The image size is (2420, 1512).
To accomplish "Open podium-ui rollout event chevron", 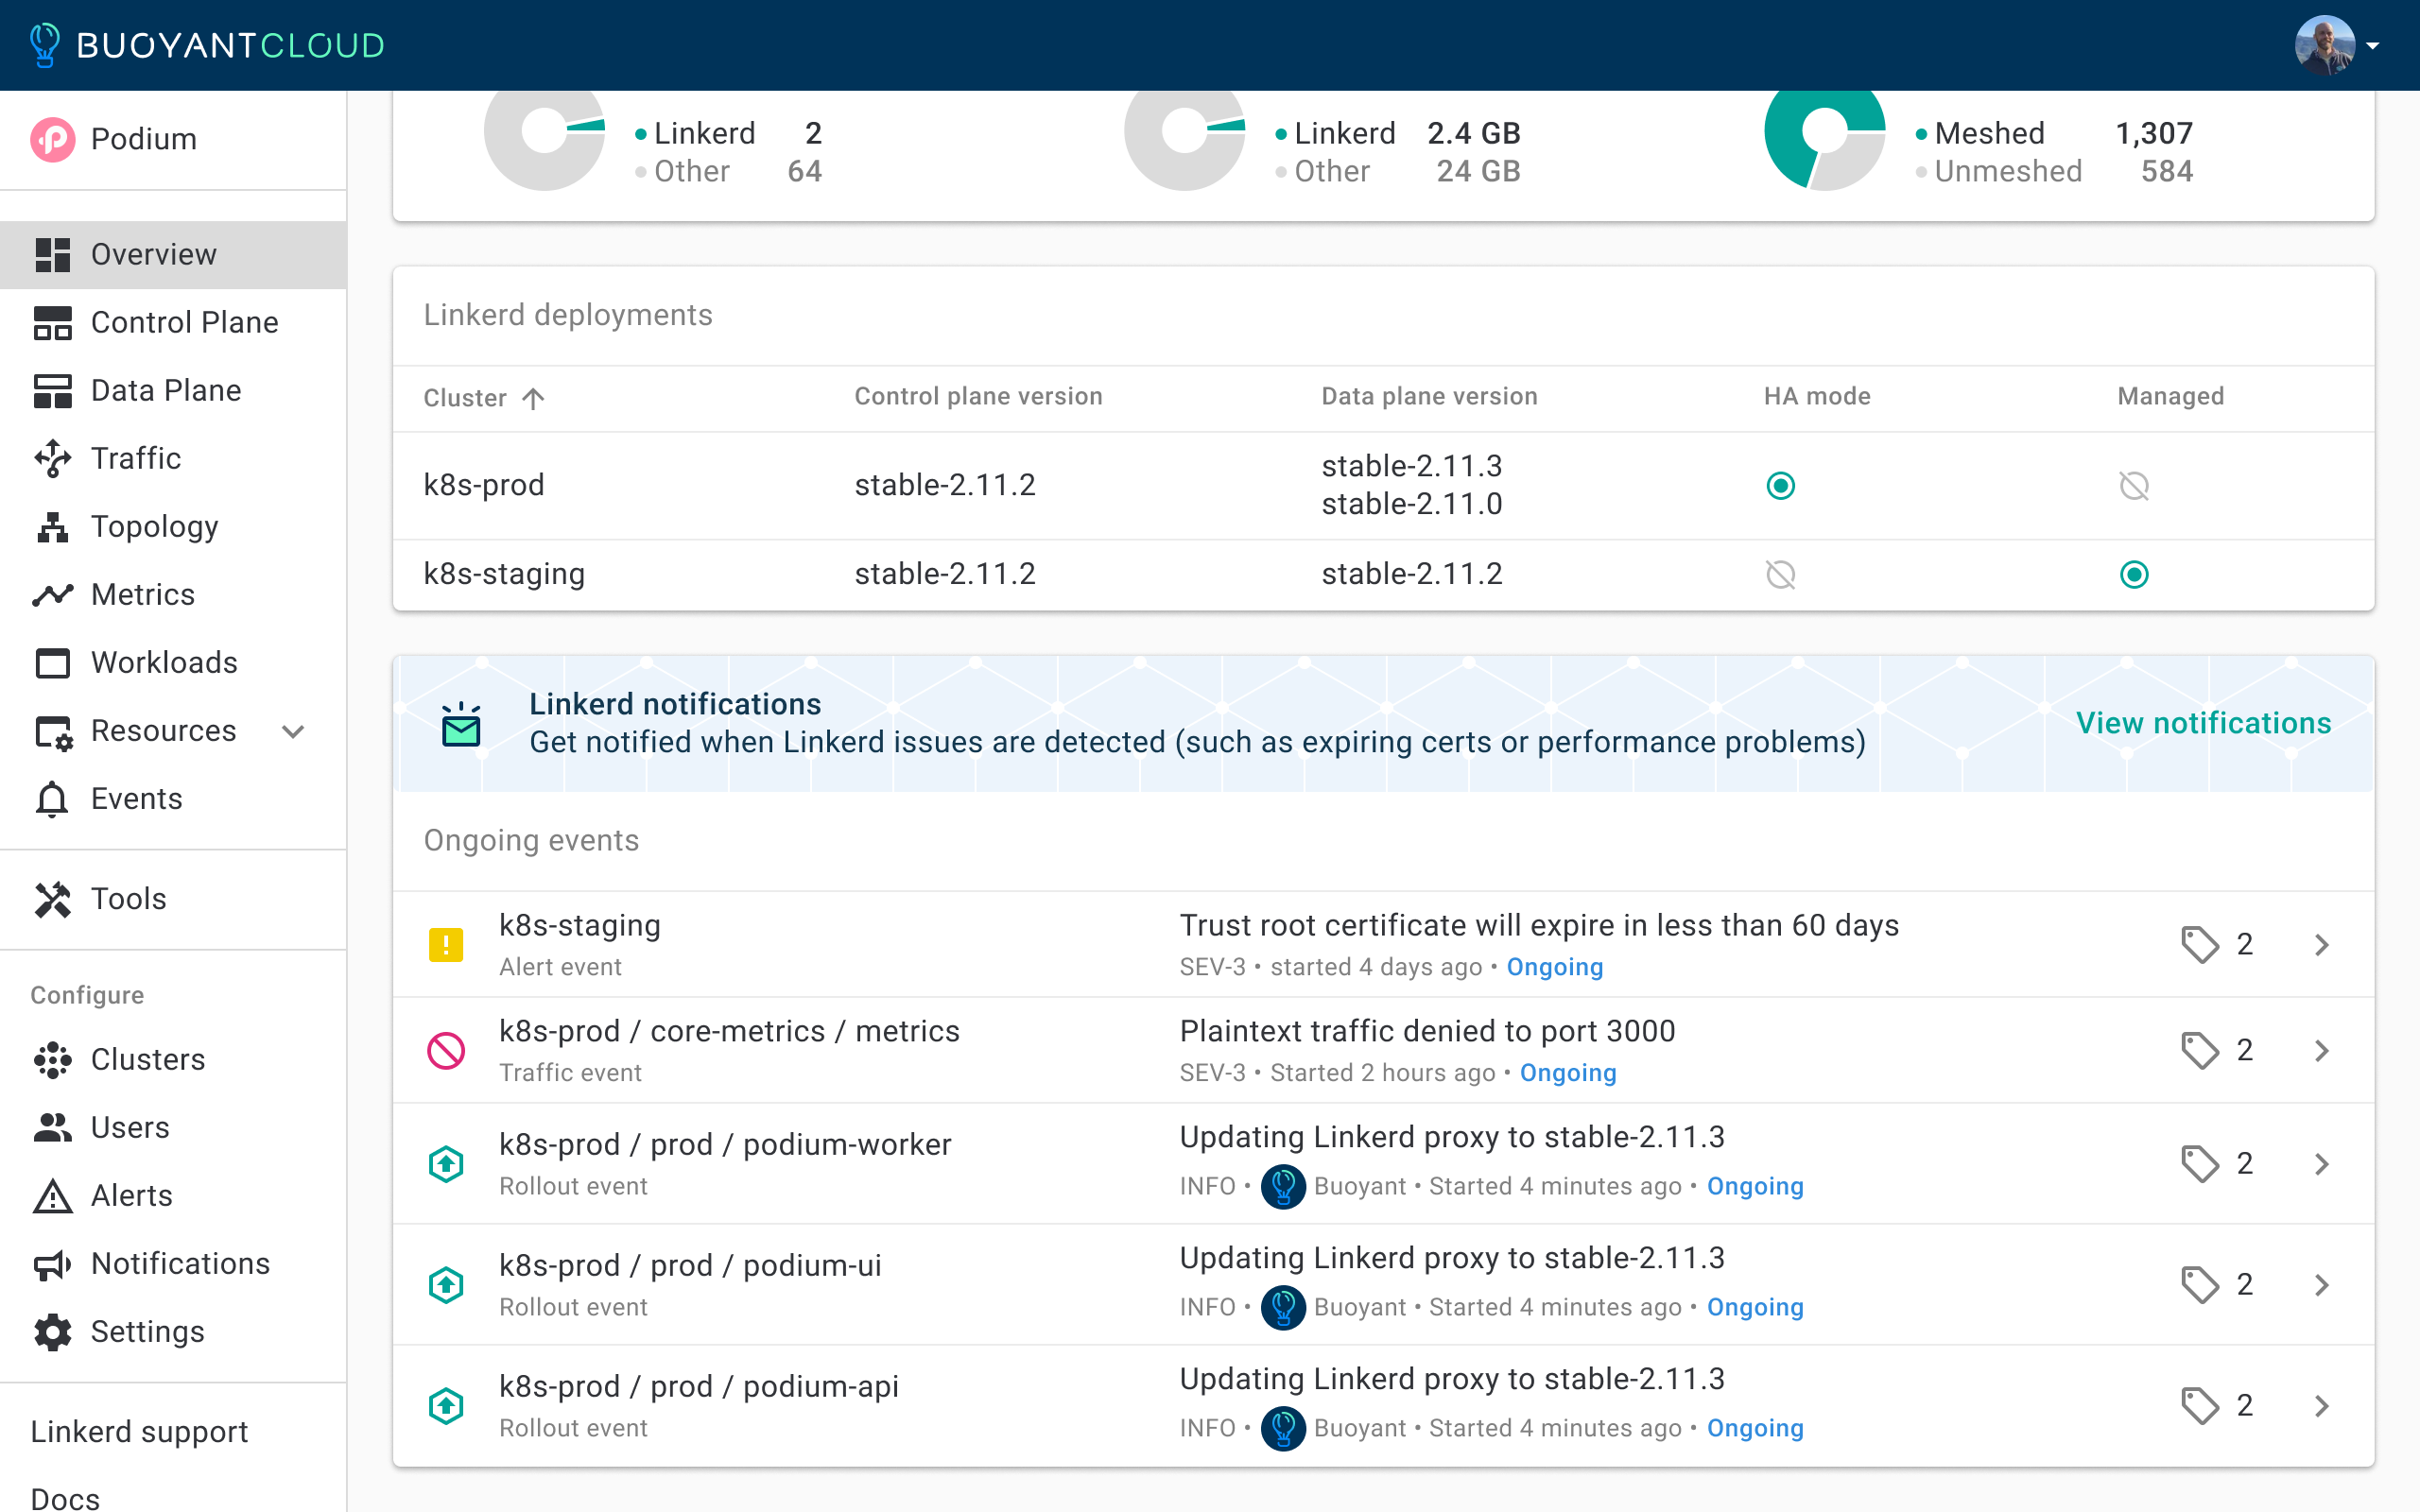I will 2322,1285.
